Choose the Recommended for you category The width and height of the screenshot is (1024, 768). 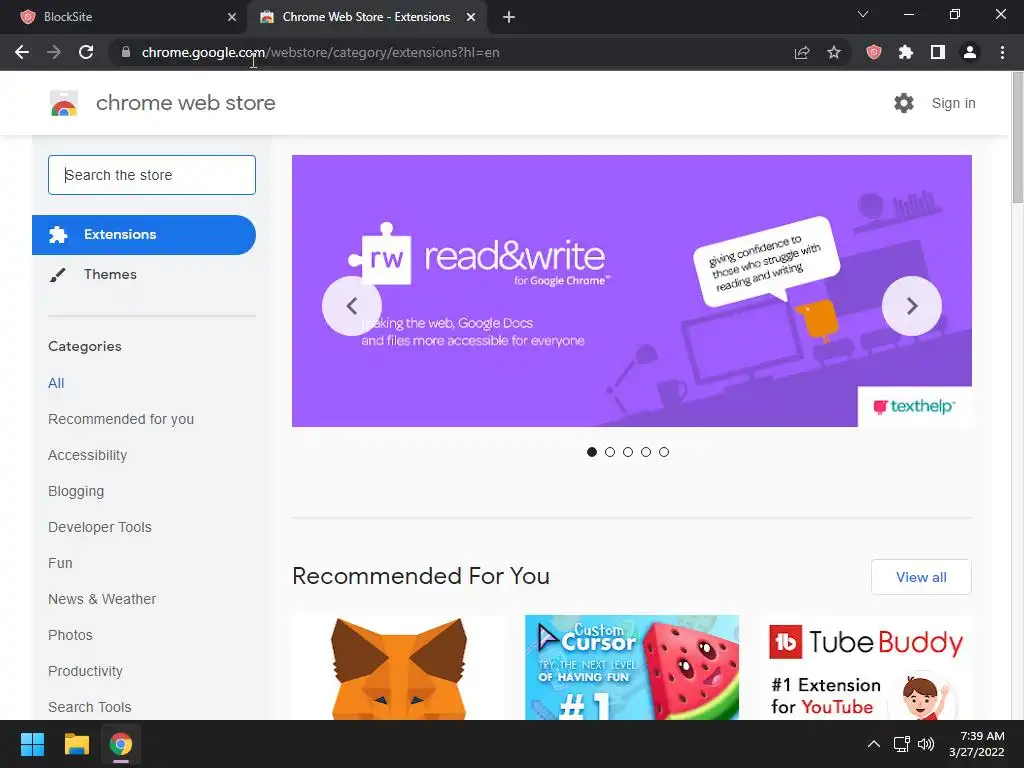tap(121, 419)
